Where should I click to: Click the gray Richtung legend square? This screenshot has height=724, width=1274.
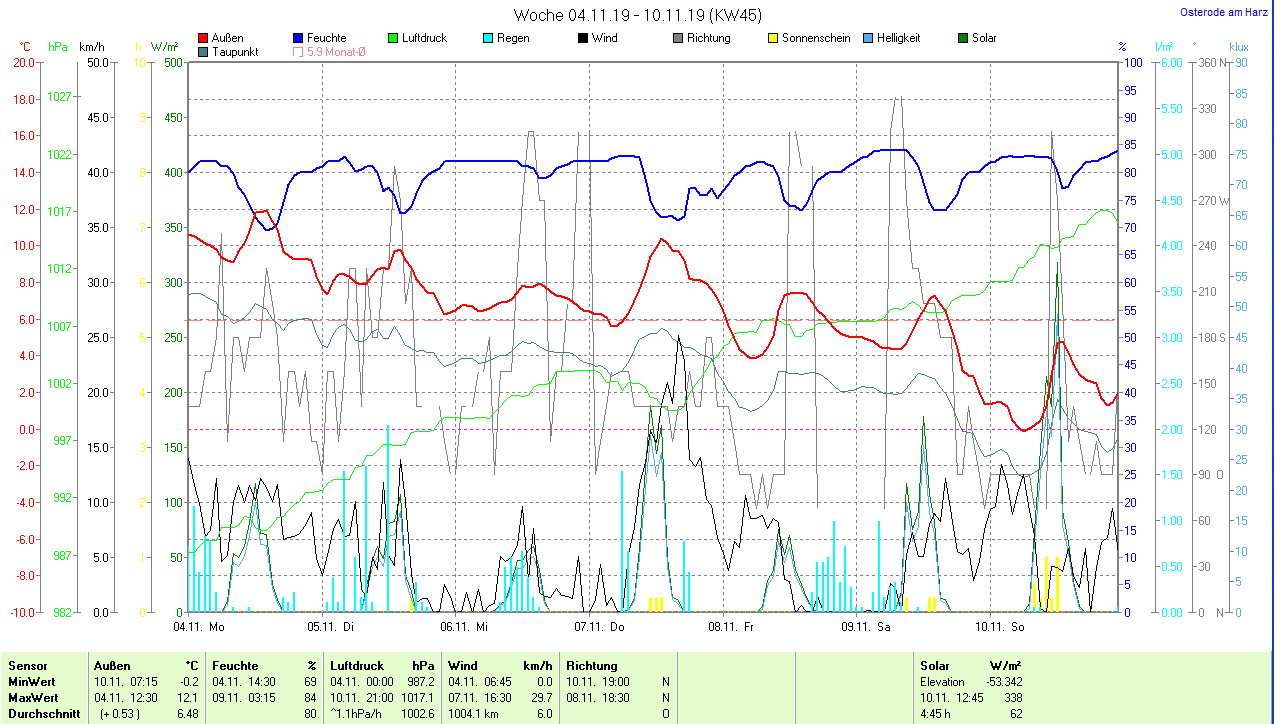678,38
